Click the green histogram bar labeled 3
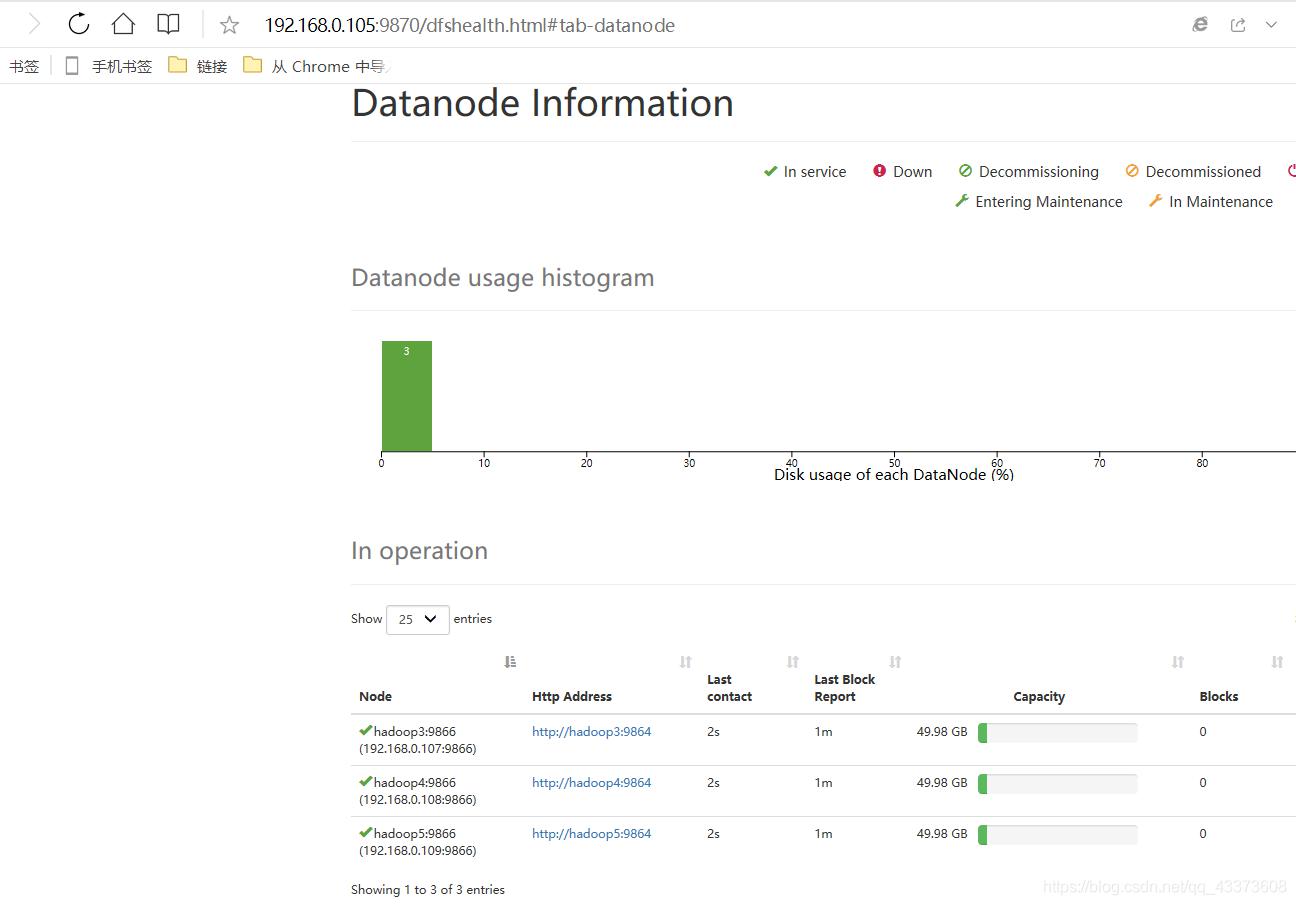The width and height of the screenshot is (1296, 905). [406, 396]
